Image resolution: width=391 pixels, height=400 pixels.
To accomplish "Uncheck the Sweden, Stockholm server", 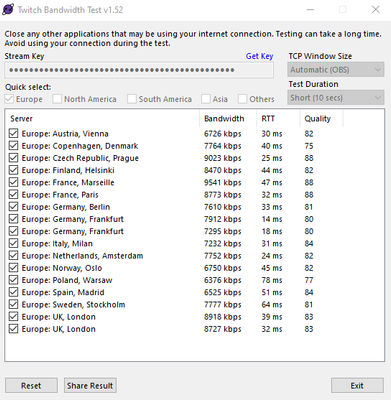I will (x=13, y=305).
